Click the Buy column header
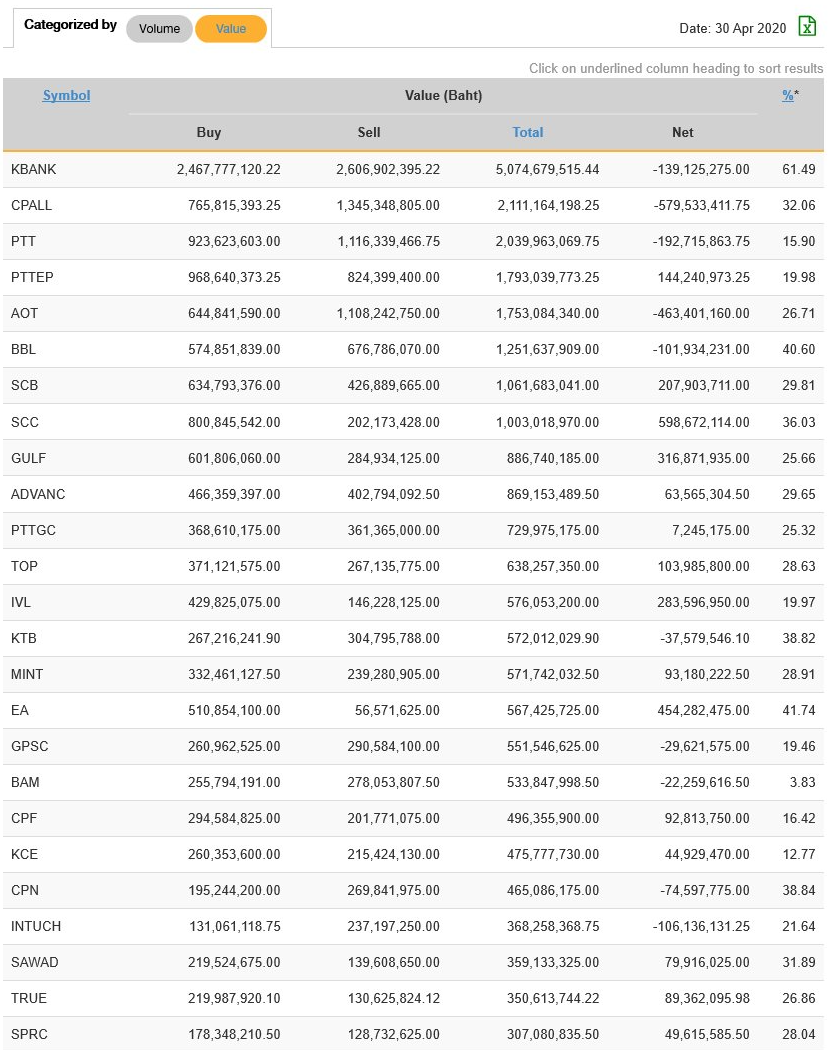The height and width of the screenshot is (1050, 828). [x=209, y=132]
